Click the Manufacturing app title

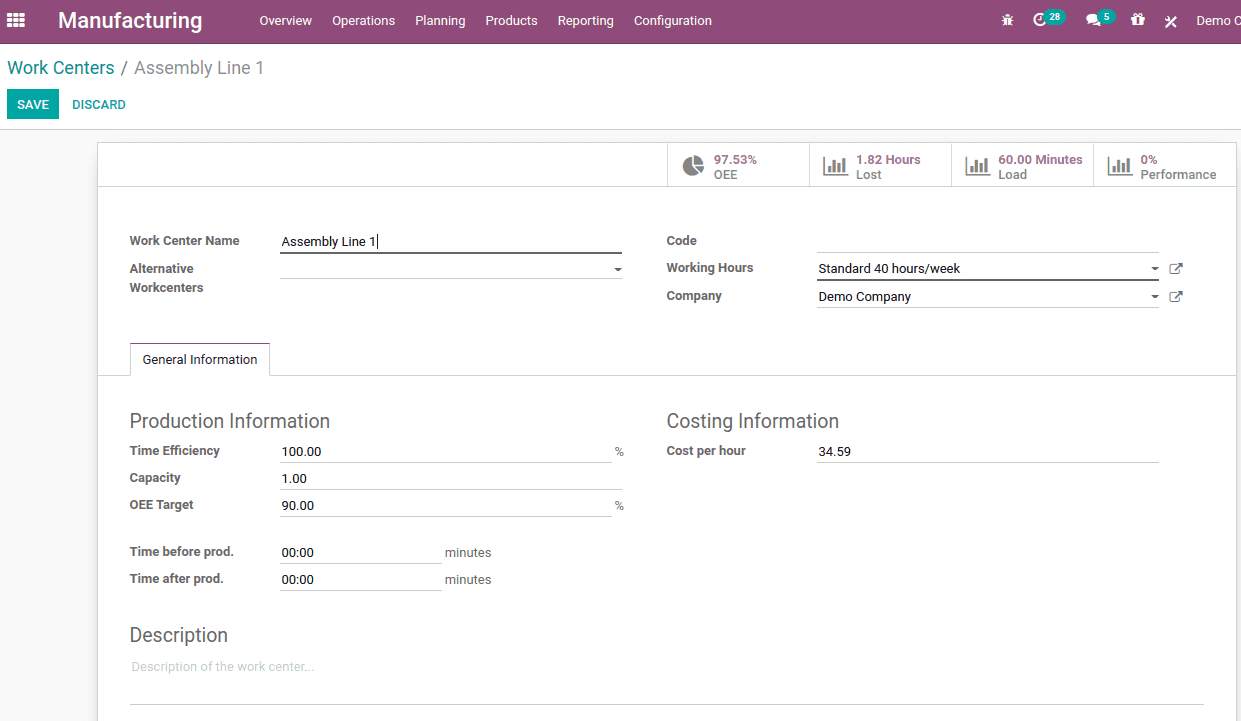(x=130, y=21)
